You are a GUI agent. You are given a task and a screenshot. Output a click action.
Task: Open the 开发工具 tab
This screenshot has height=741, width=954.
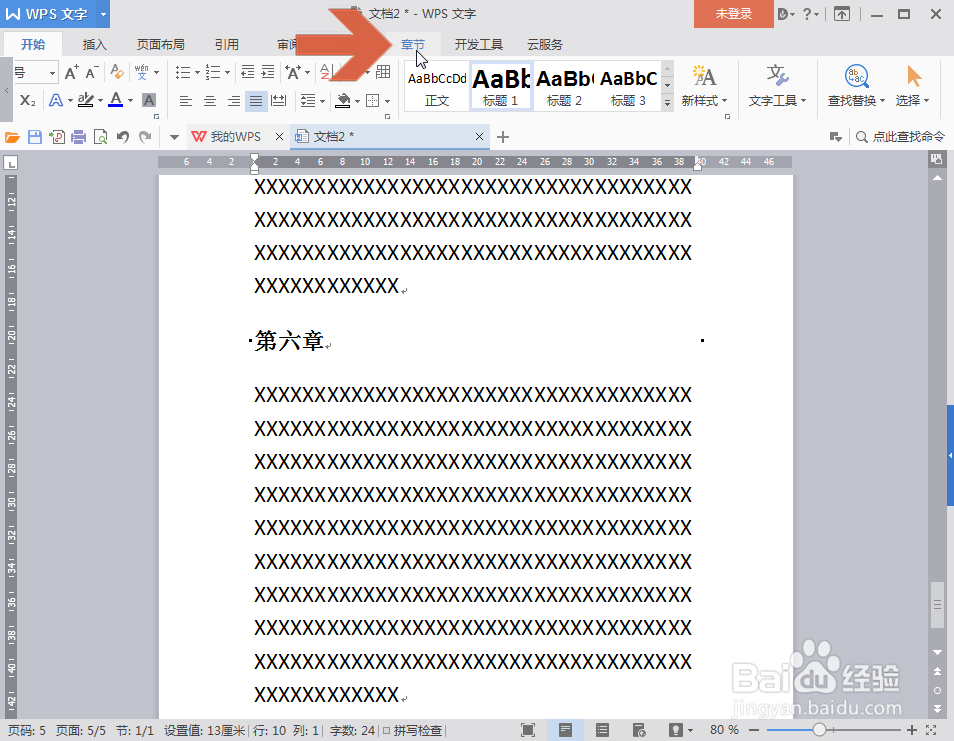pyautogui.click(x=479, y=44)
